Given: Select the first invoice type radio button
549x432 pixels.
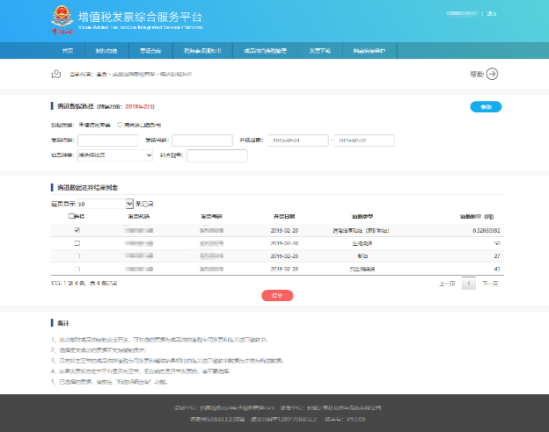Looking at the screenshot, I should coord(81,125).
